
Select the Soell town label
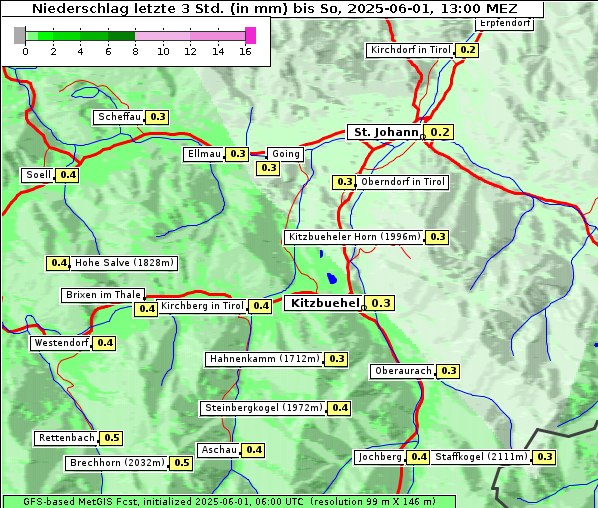pos(38,175)
